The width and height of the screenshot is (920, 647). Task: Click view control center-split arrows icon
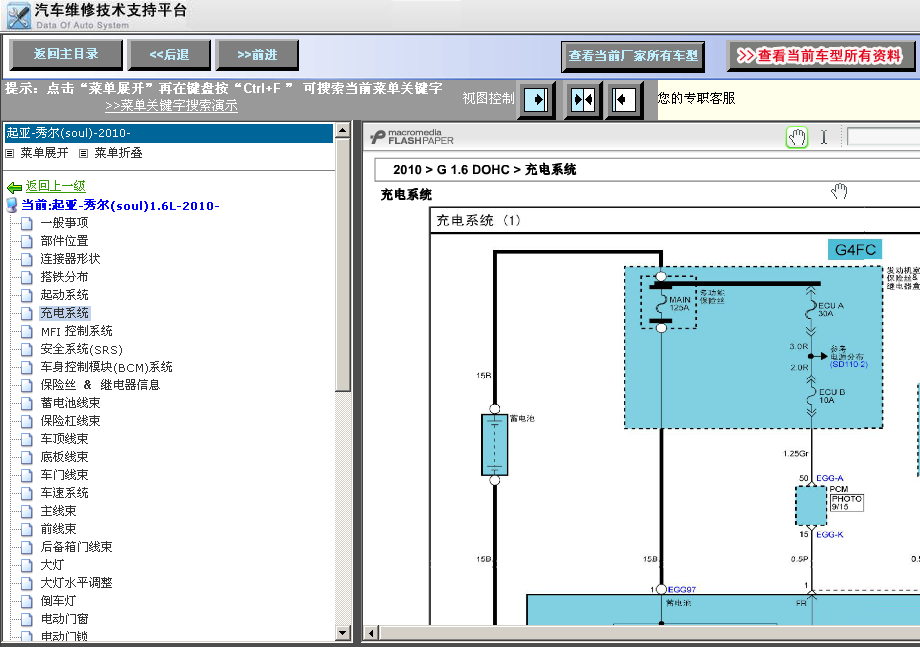(x=583, y=99)
